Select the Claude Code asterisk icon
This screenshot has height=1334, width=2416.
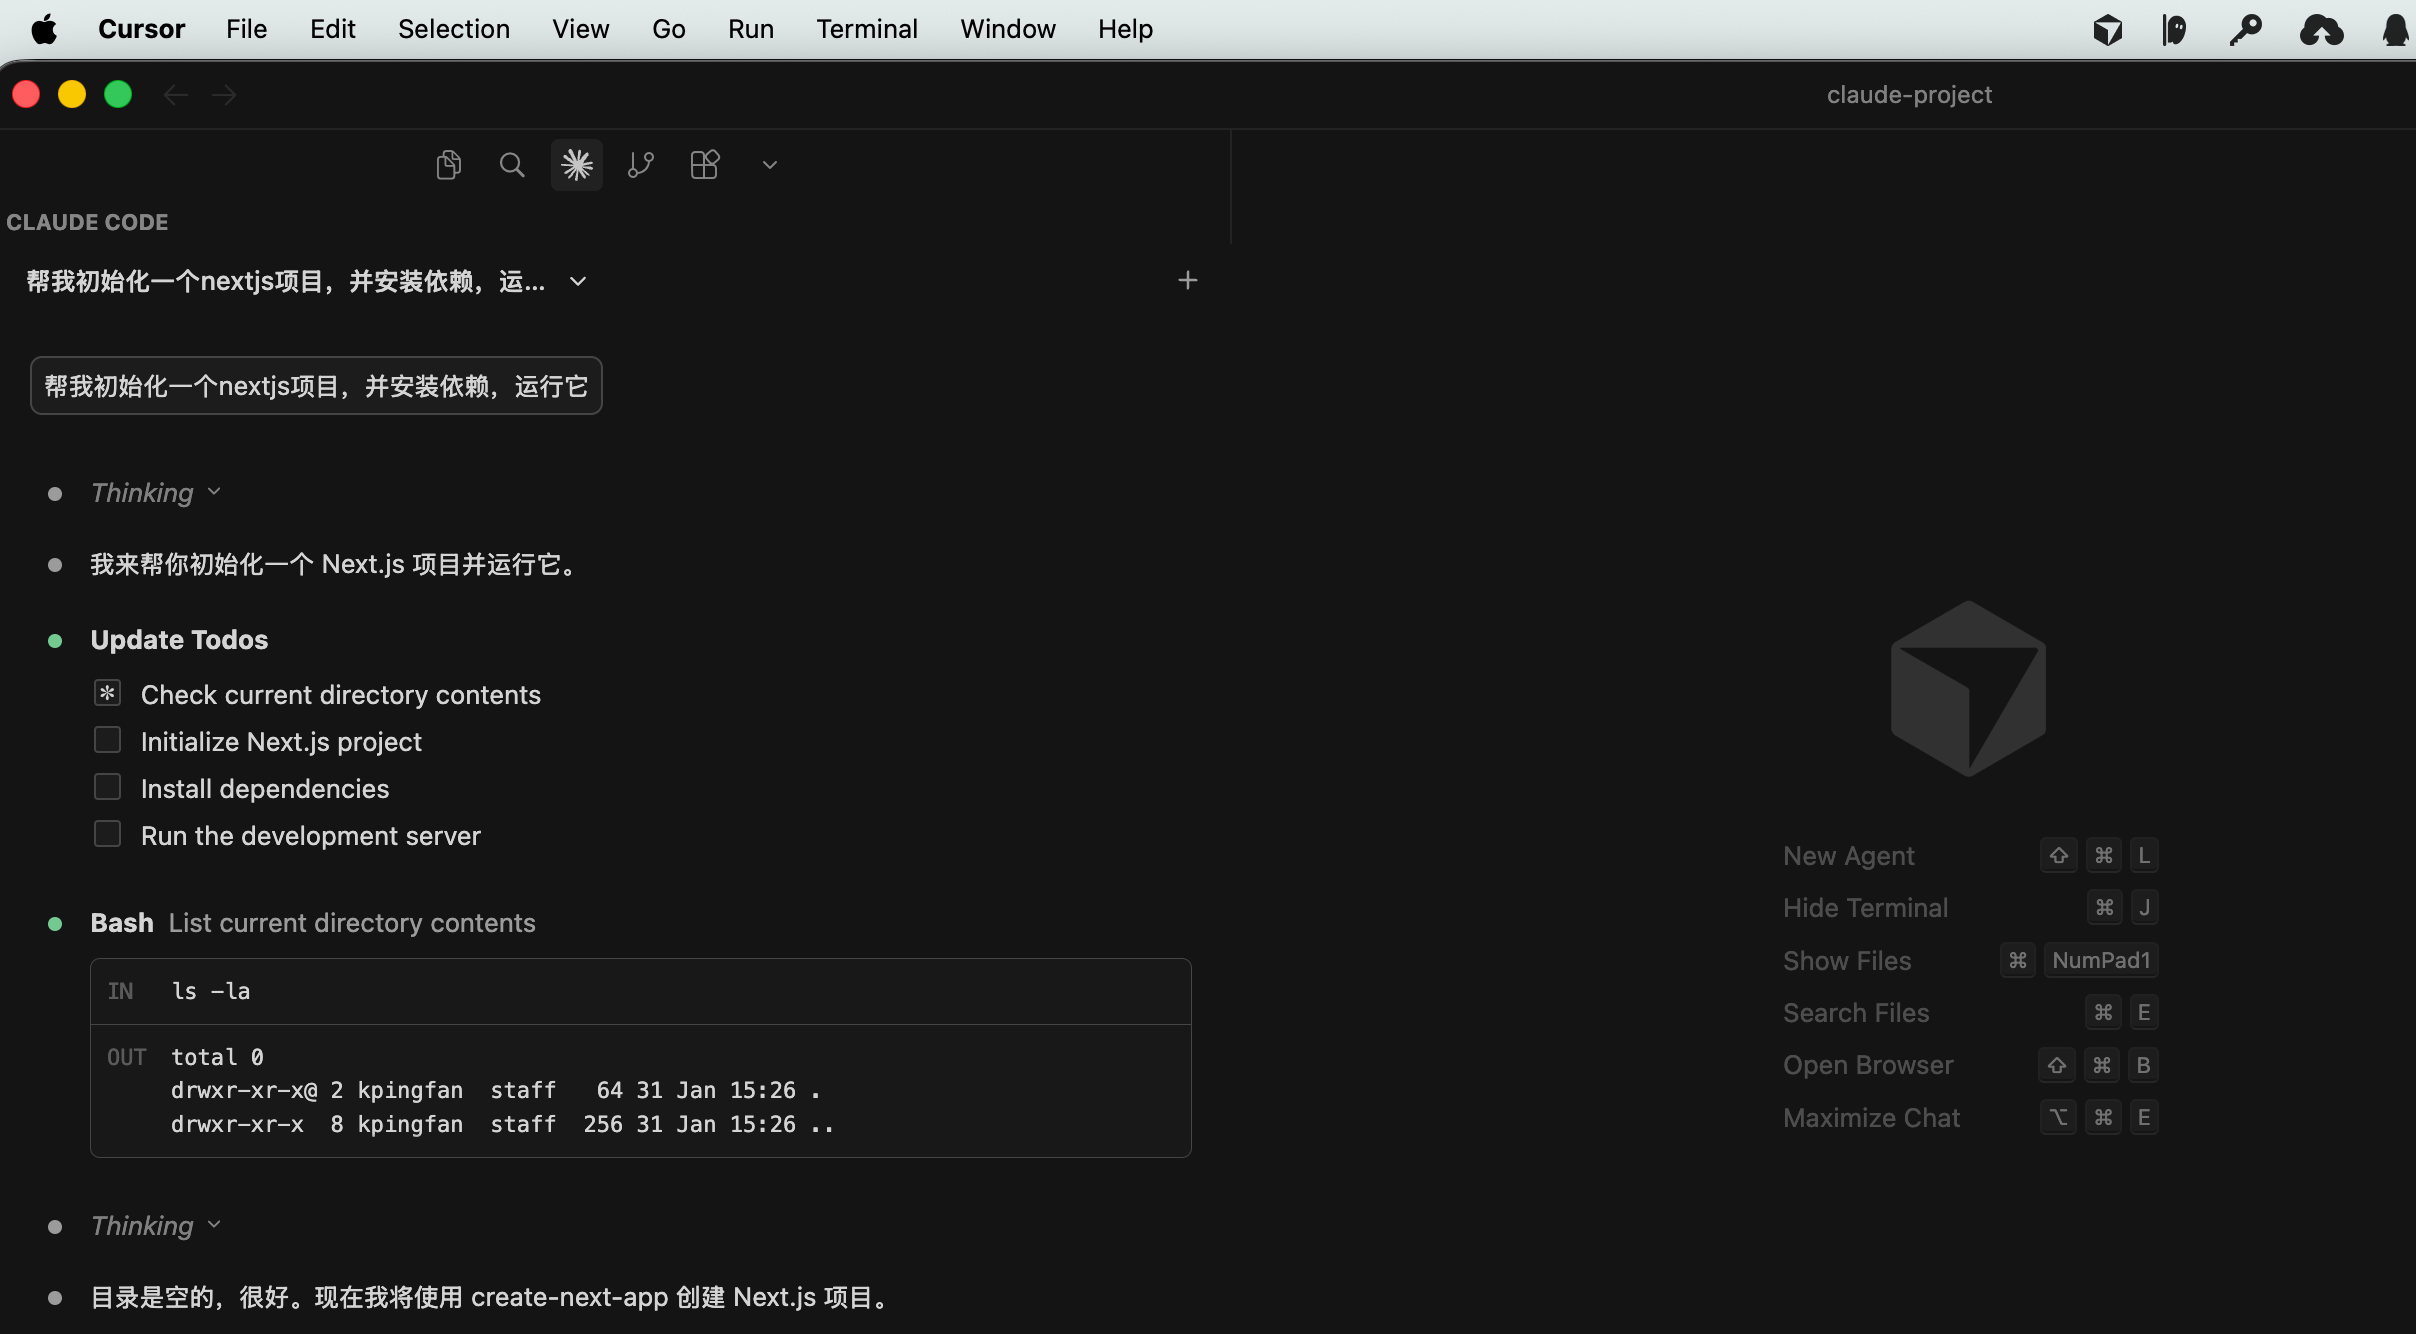(x=577, y=165)
